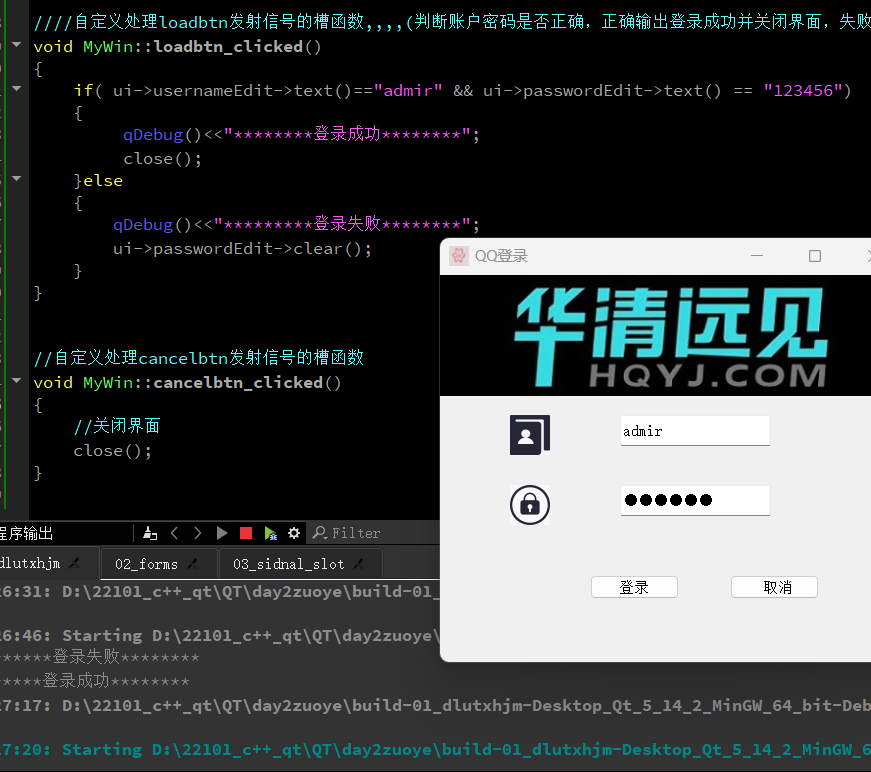The image size is (871, 772).
Task: Maximize the QQ登录 window
Action: [x=815, y=256]
